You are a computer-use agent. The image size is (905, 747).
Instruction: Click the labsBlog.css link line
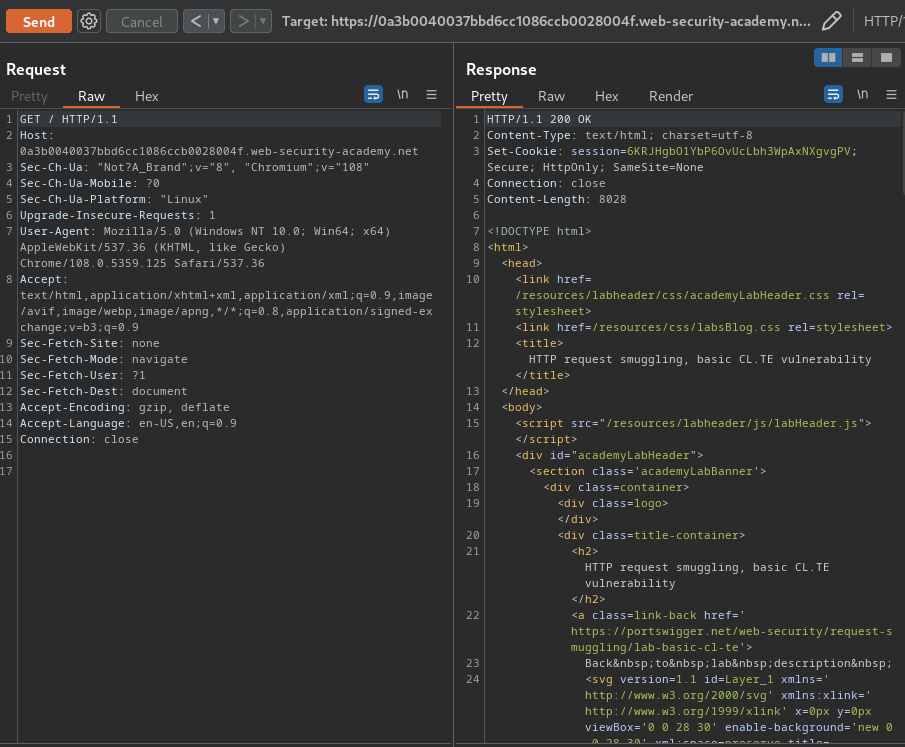(x=704, y=327)
